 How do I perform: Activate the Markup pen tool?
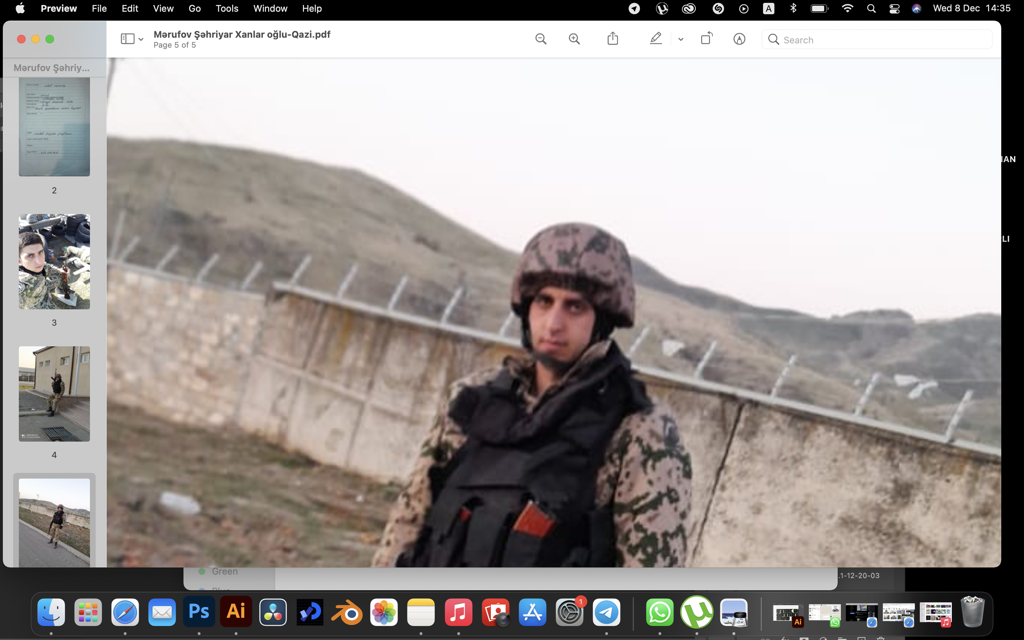click(656, 39)
